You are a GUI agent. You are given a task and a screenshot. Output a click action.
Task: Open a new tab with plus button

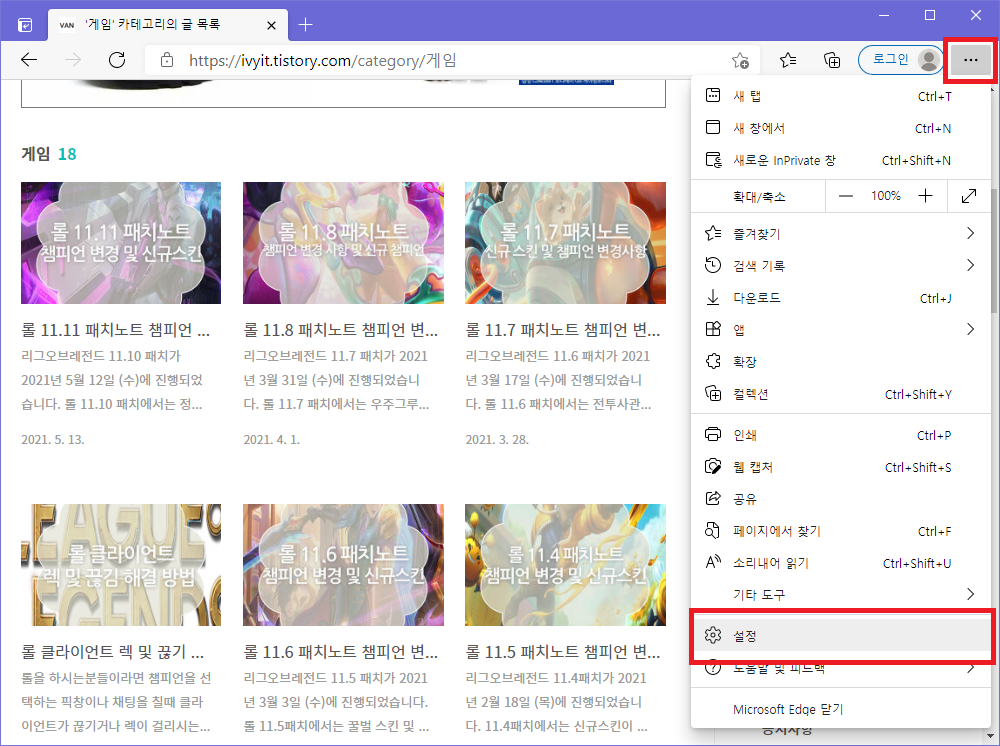[x=305, y=25]
